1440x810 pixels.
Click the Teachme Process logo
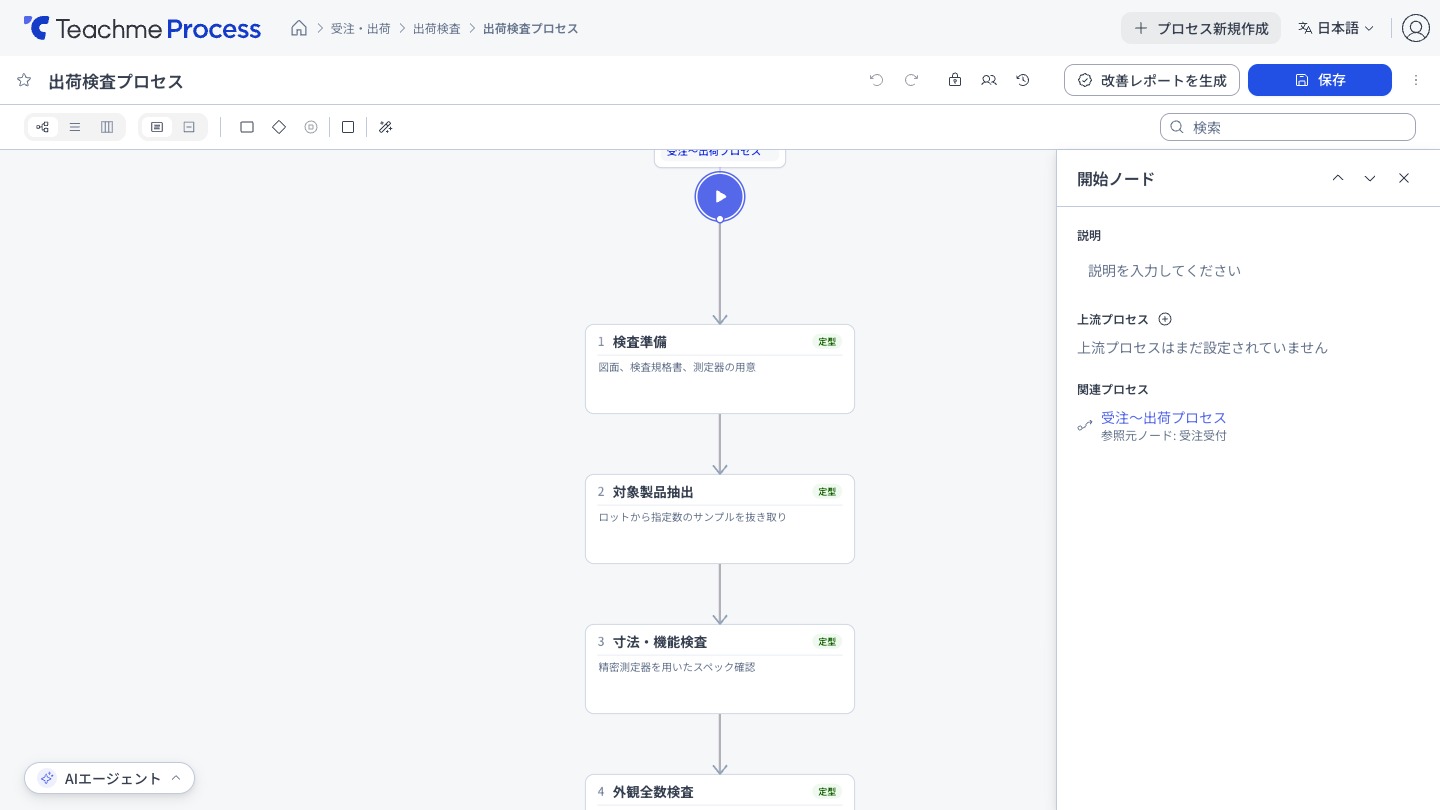[142, 28]
